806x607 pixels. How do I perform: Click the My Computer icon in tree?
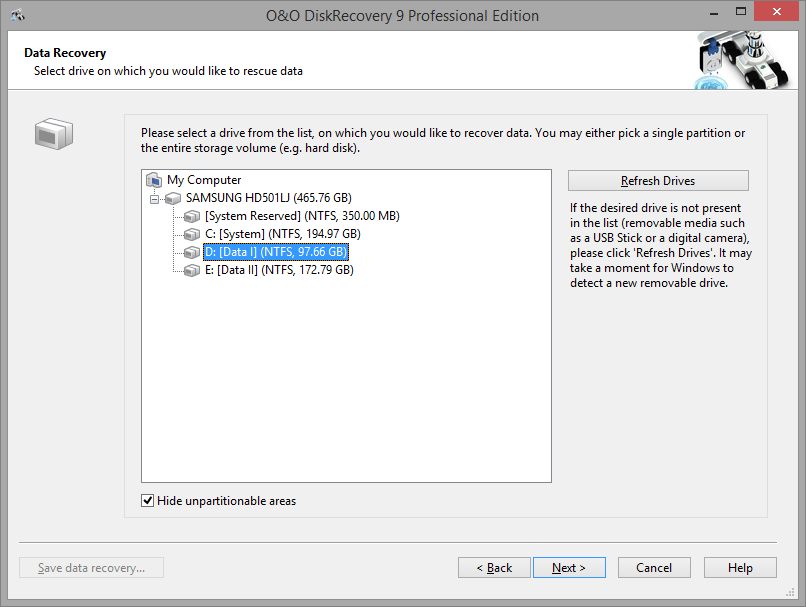pos(154,180)
